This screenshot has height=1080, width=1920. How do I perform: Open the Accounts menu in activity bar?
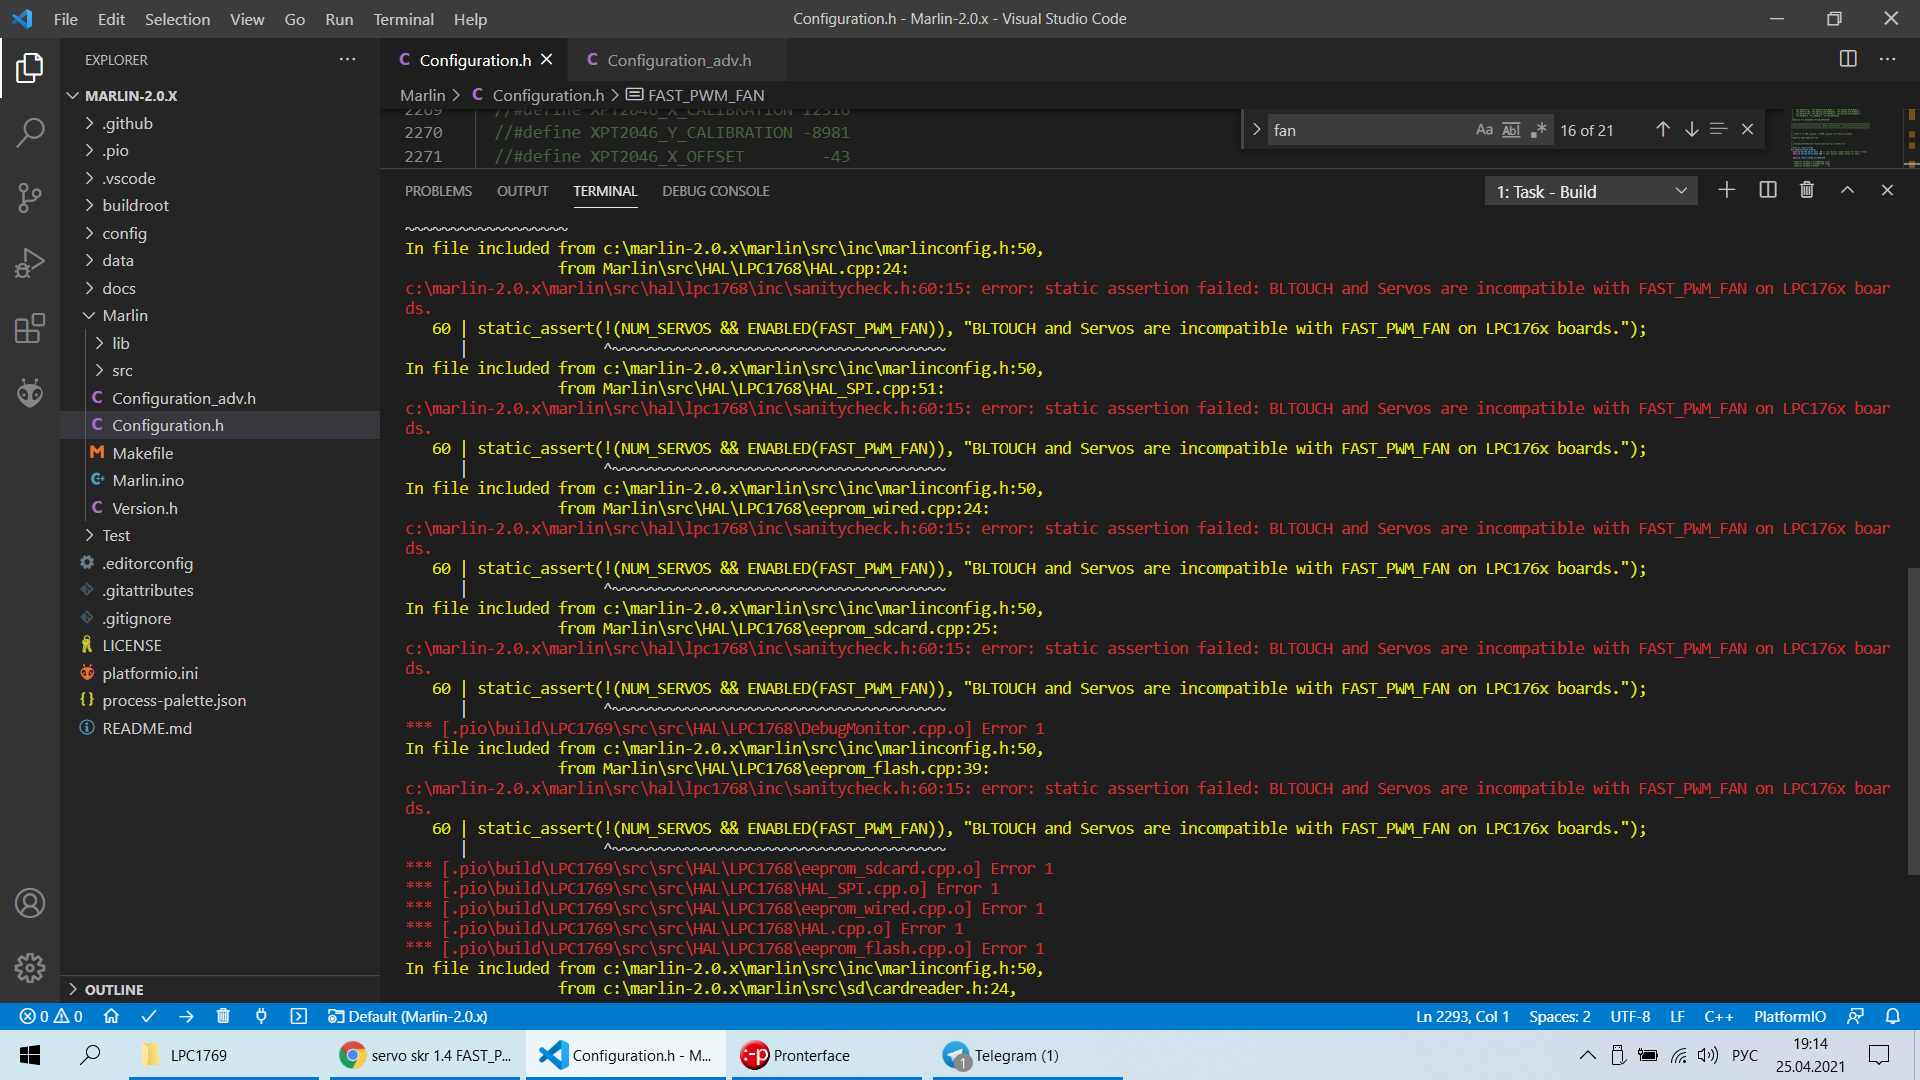pyautogui.click(x=30, y=904)
